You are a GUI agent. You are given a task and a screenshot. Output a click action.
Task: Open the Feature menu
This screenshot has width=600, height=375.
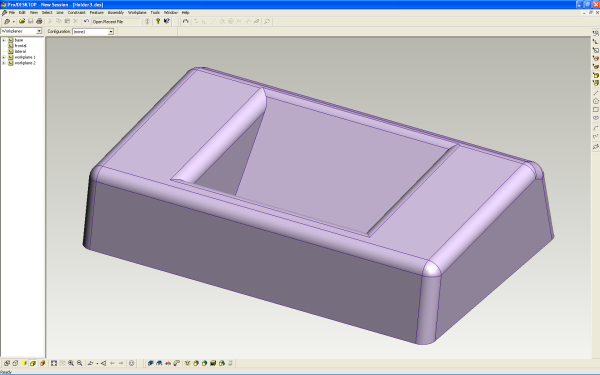pos(96,13)
